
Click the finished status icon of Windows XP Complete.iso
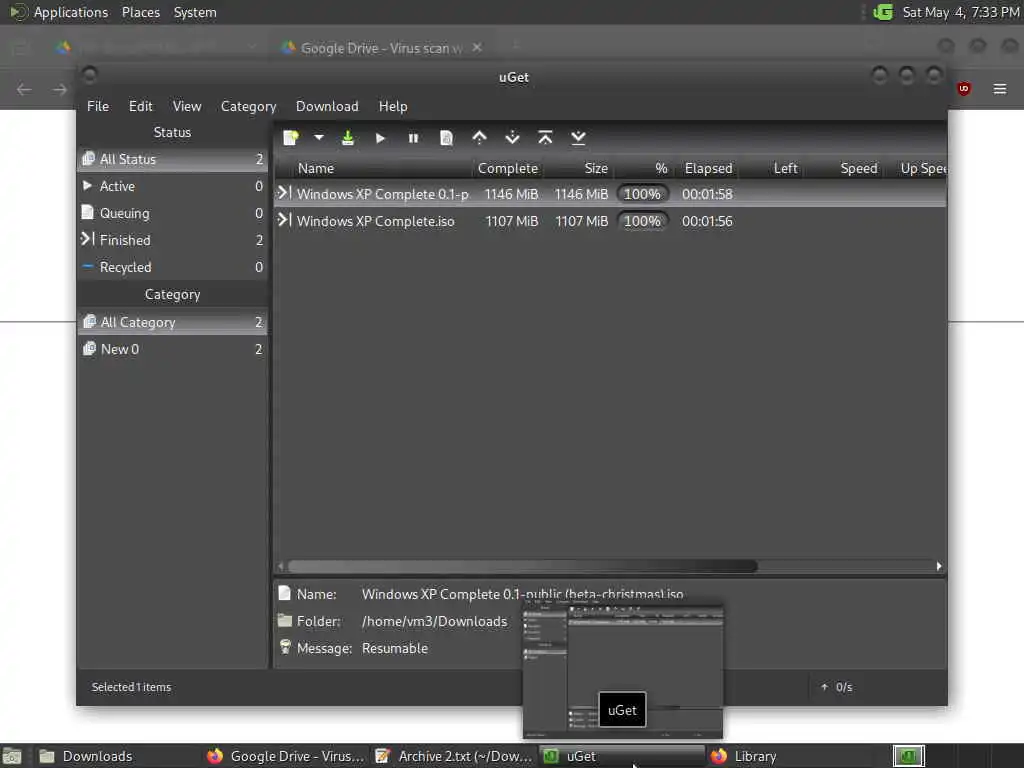[284, 220]
